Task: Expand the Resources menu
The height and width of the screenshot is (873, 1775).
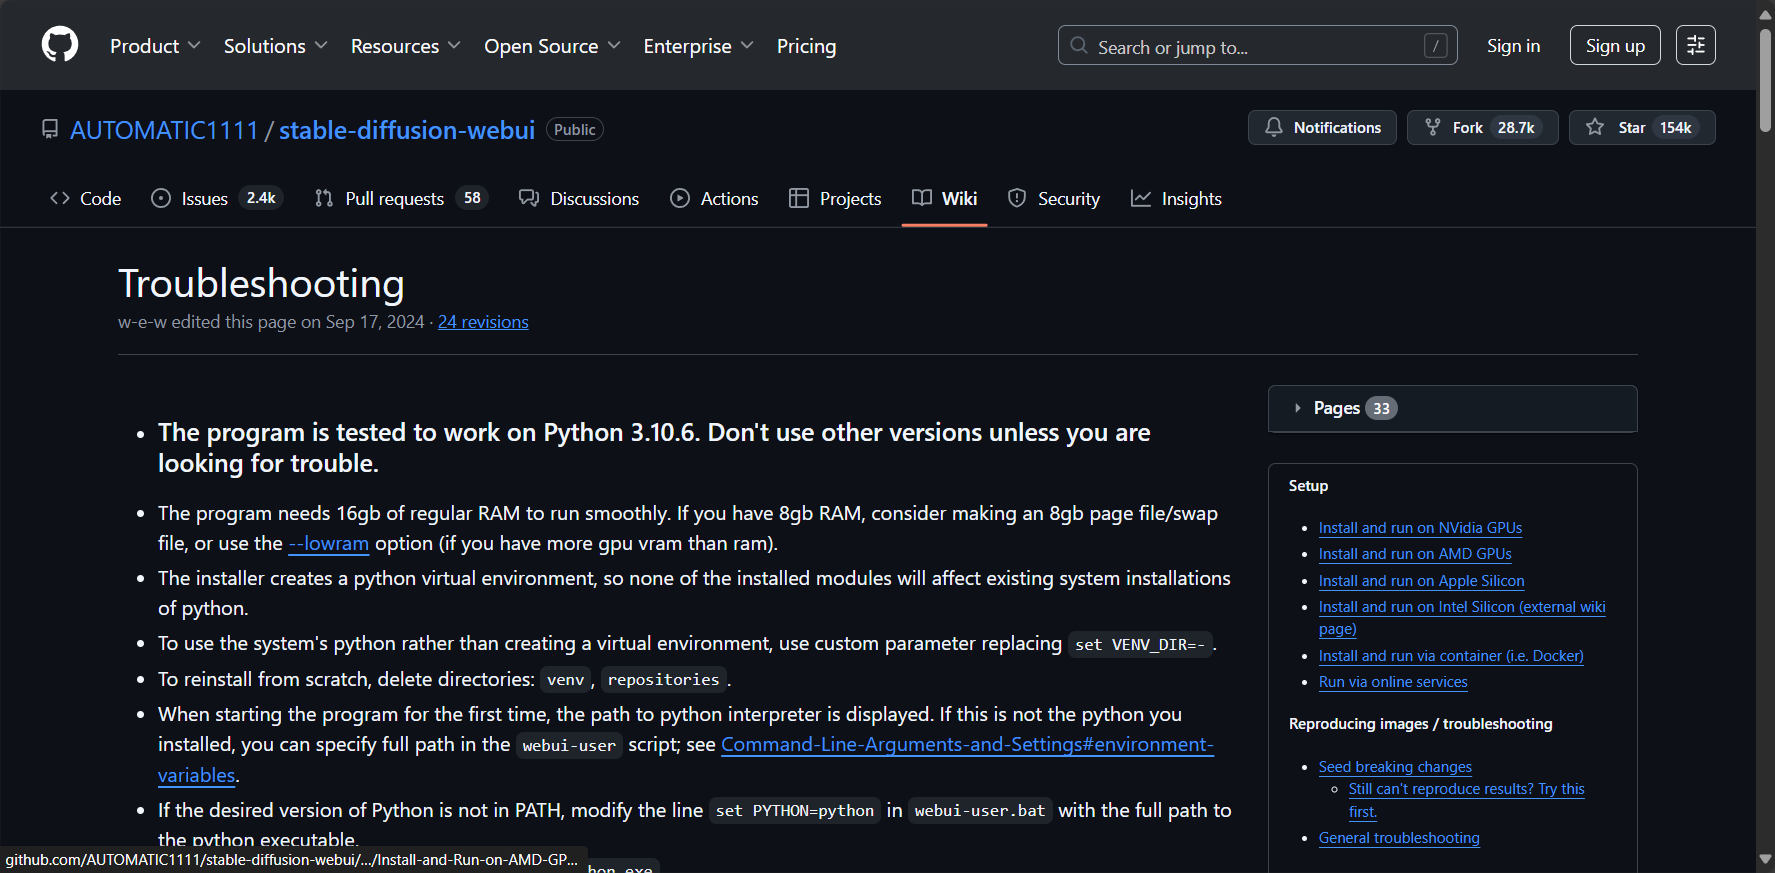Action: point(405,46)
